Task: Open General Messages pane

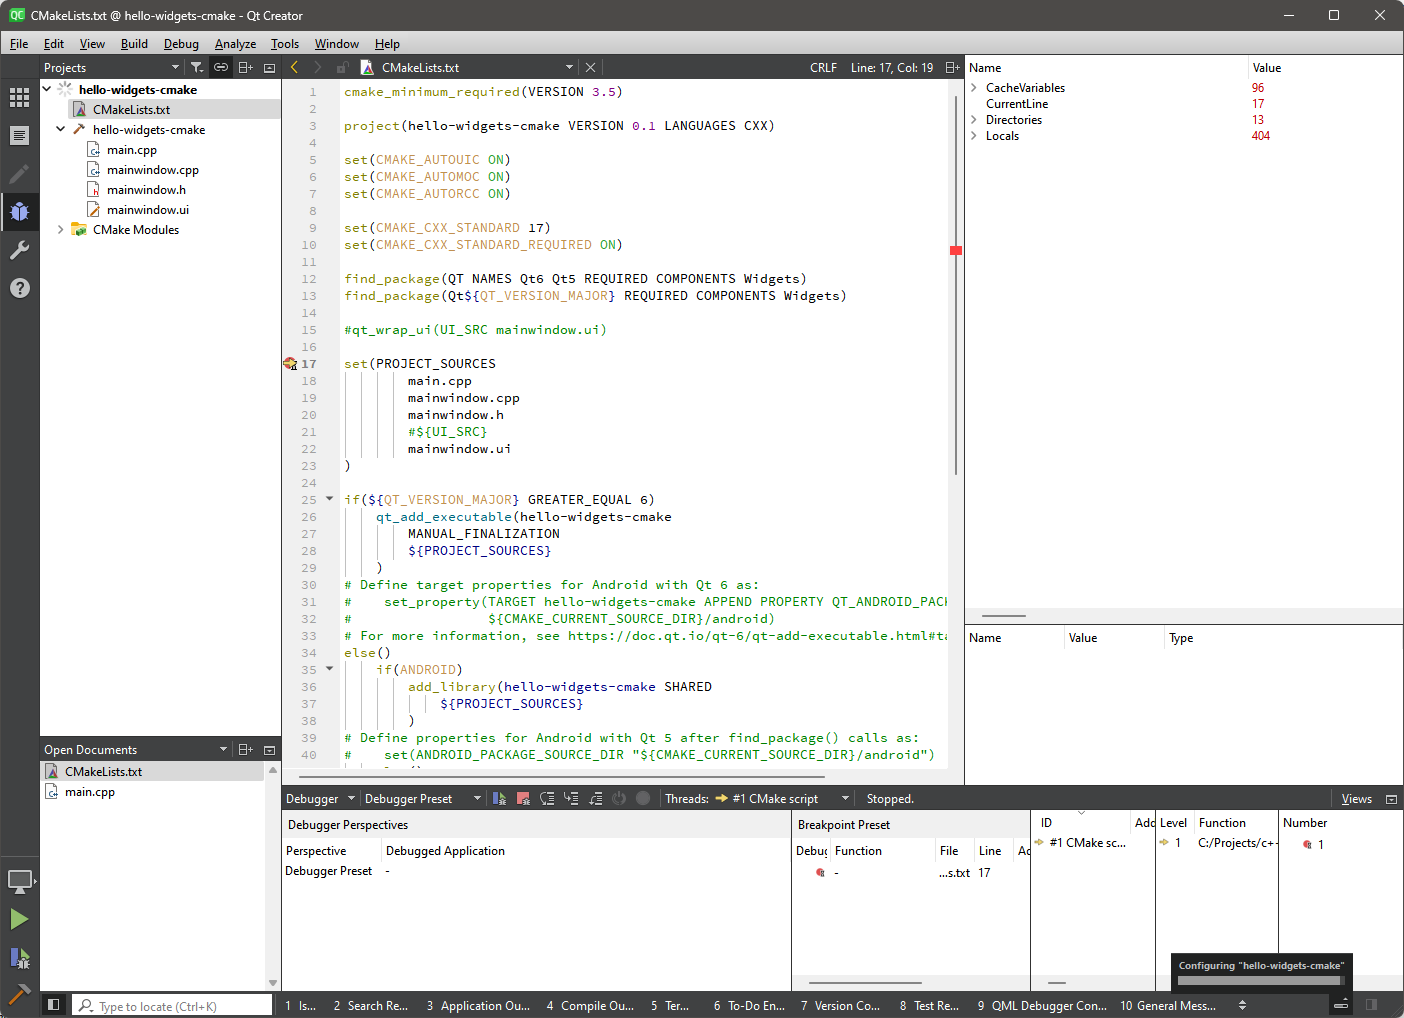Action: coord(1168,1005)
